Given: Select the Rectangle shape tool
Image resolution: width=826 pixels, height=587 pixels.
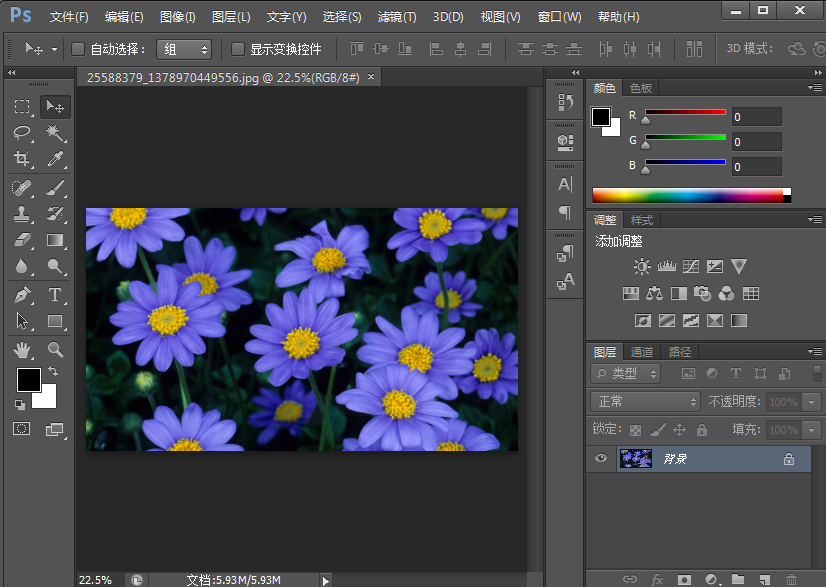Looking at the screenshot, I should tap(55, 321).
